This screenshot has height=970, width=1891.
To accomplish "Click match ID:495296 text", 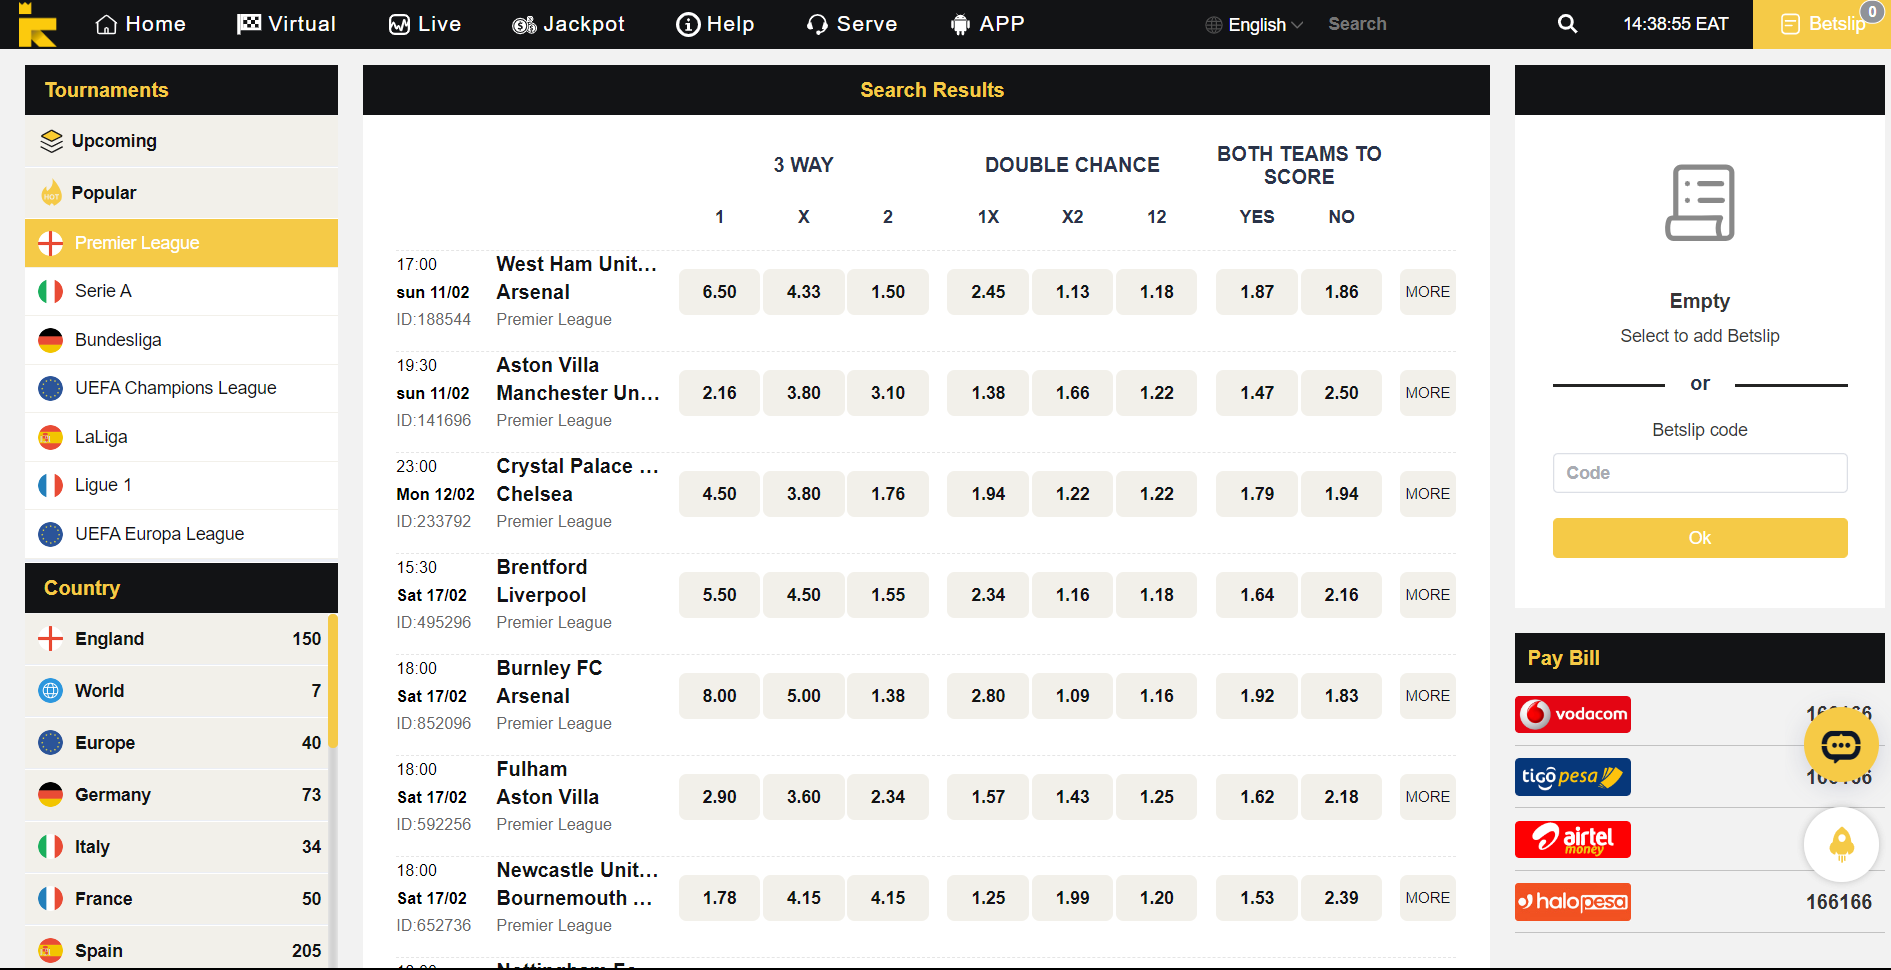I will coord(434,622).
